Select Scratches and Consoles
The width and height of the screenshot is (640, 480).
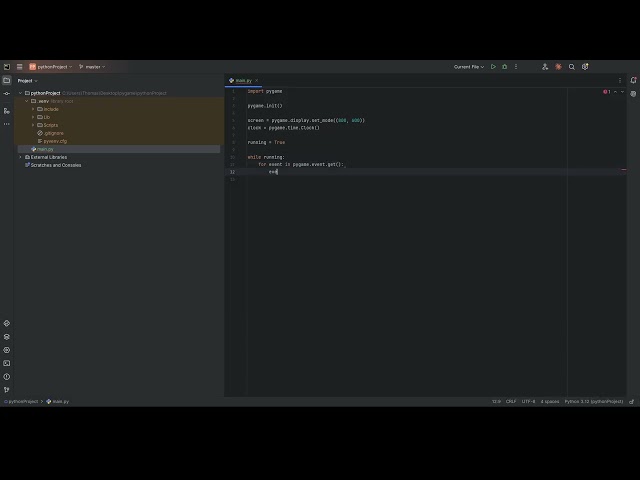coord(53,165)
